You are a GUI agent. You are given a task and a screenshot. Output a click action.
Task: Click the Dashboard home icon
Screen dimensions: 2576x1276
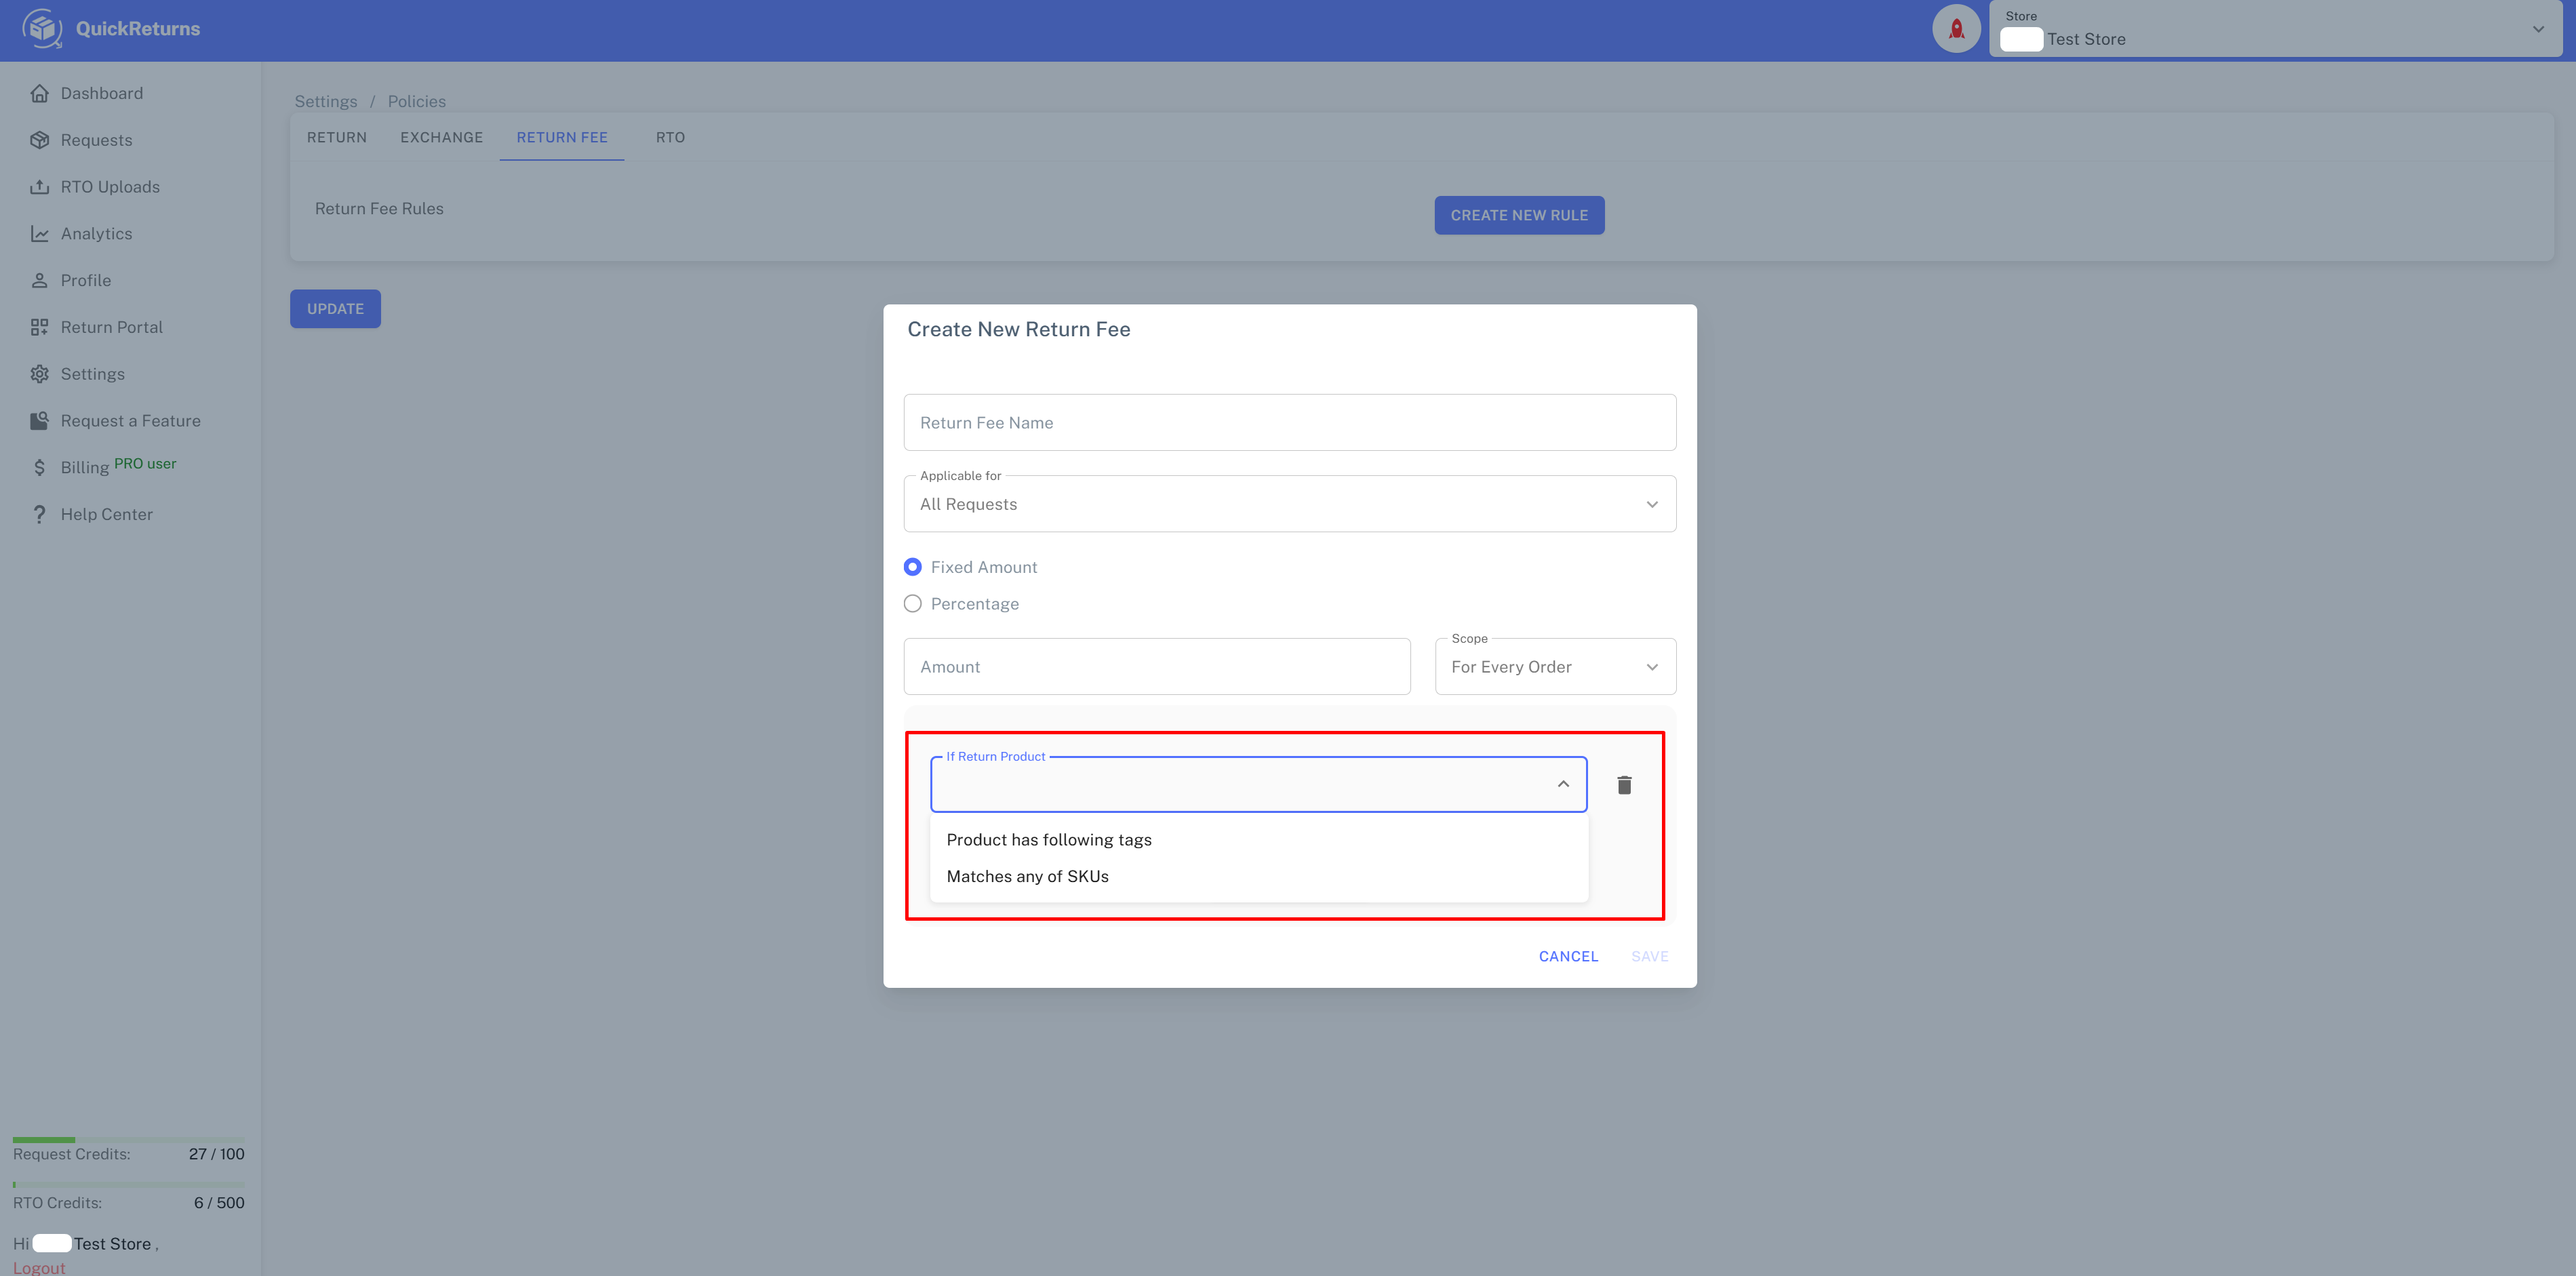click(39, 93)
